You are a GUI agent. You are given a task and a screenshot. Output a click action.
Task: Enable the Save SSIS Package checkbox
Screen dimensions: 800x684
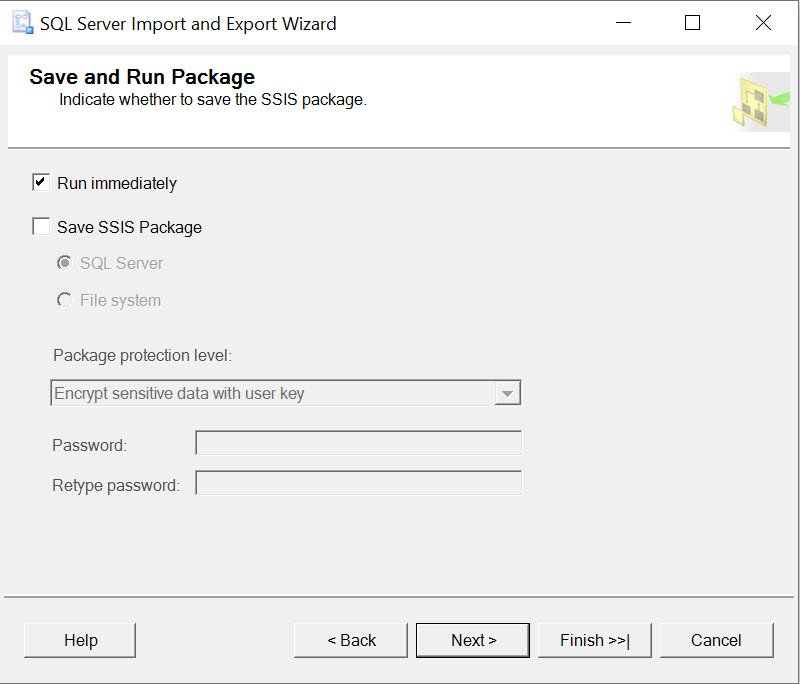click(x=41, y=226)
